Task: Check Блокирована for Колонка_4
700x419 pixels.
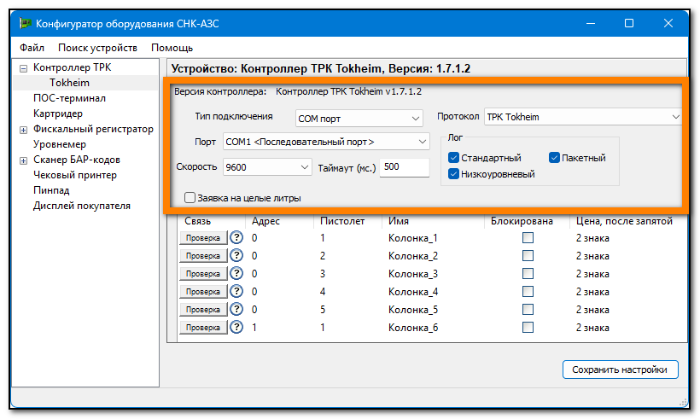Action: pos(528,291)
